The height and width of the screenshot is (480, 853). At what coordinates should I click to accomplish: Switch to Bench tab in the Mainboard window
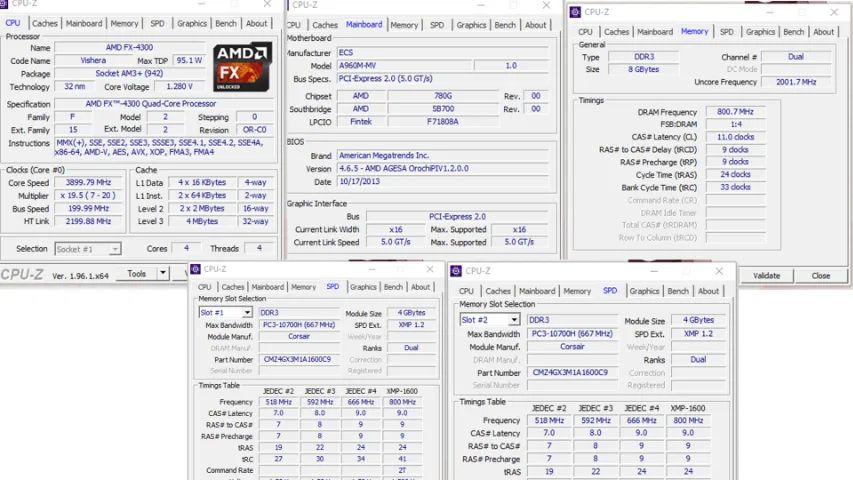(x=505, y=25)
